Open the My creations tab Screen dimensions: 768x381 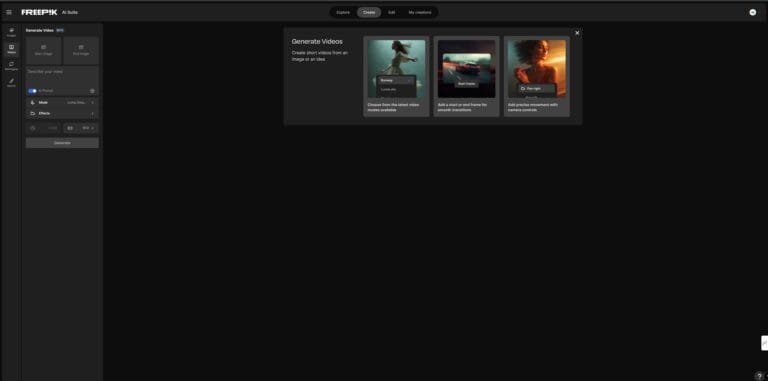click(420, 12)
